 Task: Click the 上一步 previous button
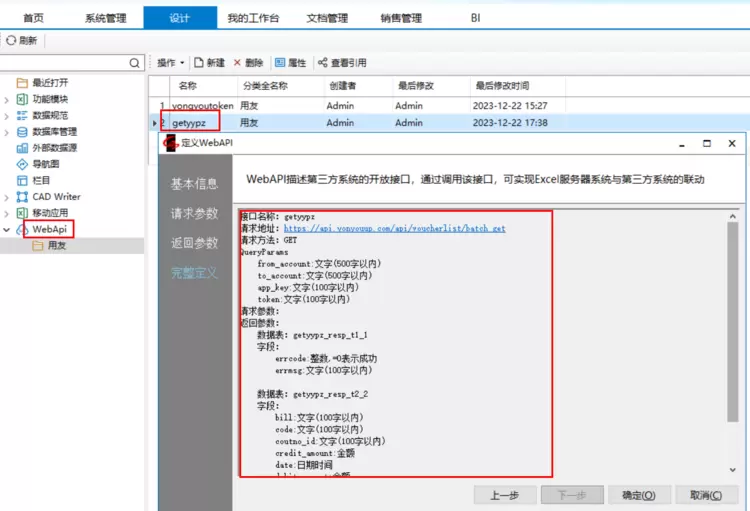coord(503,495)
